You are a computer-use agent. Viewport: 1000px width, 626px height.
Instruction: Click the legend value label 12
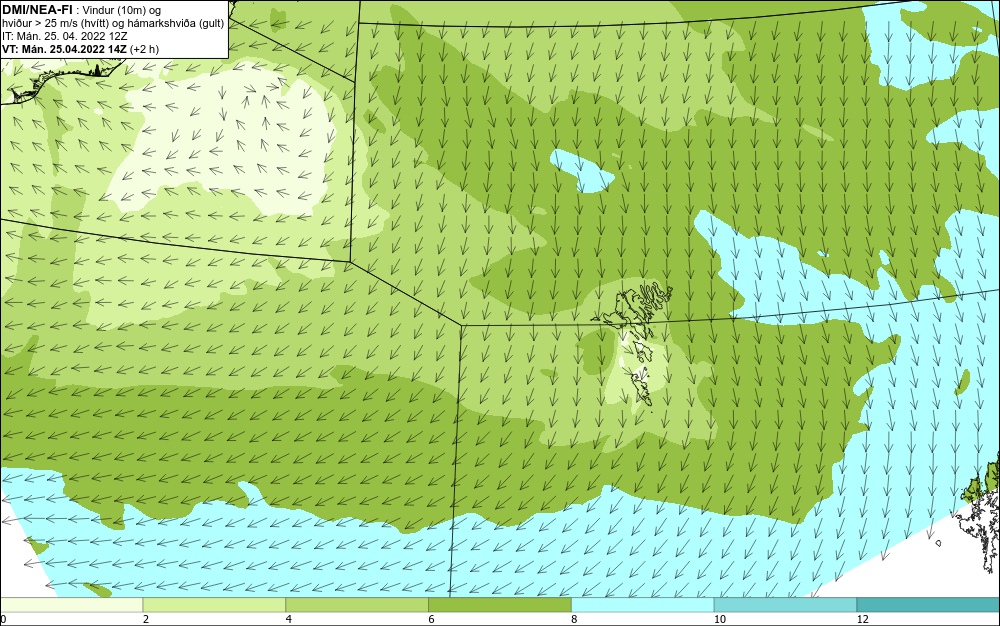(863, 619)
